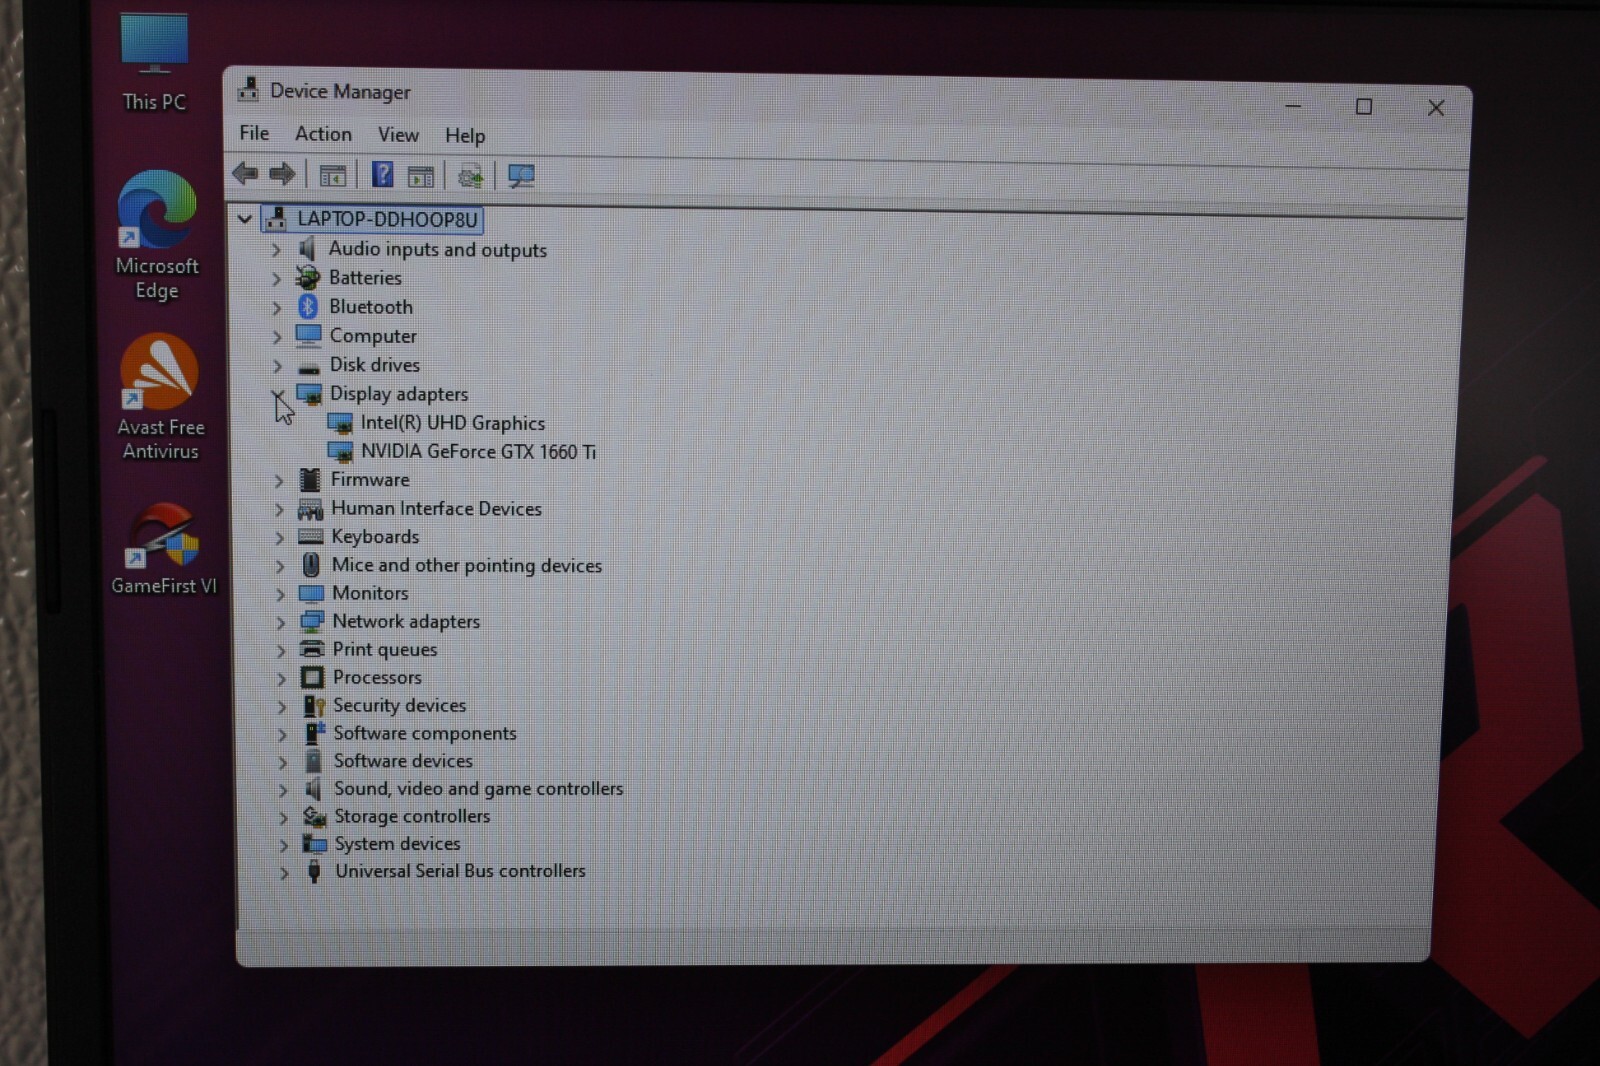Click NVIDIA GeForce GTX 1660 Ti device icon
The image size is (1600, 1066).
click(x=341, y=452)
